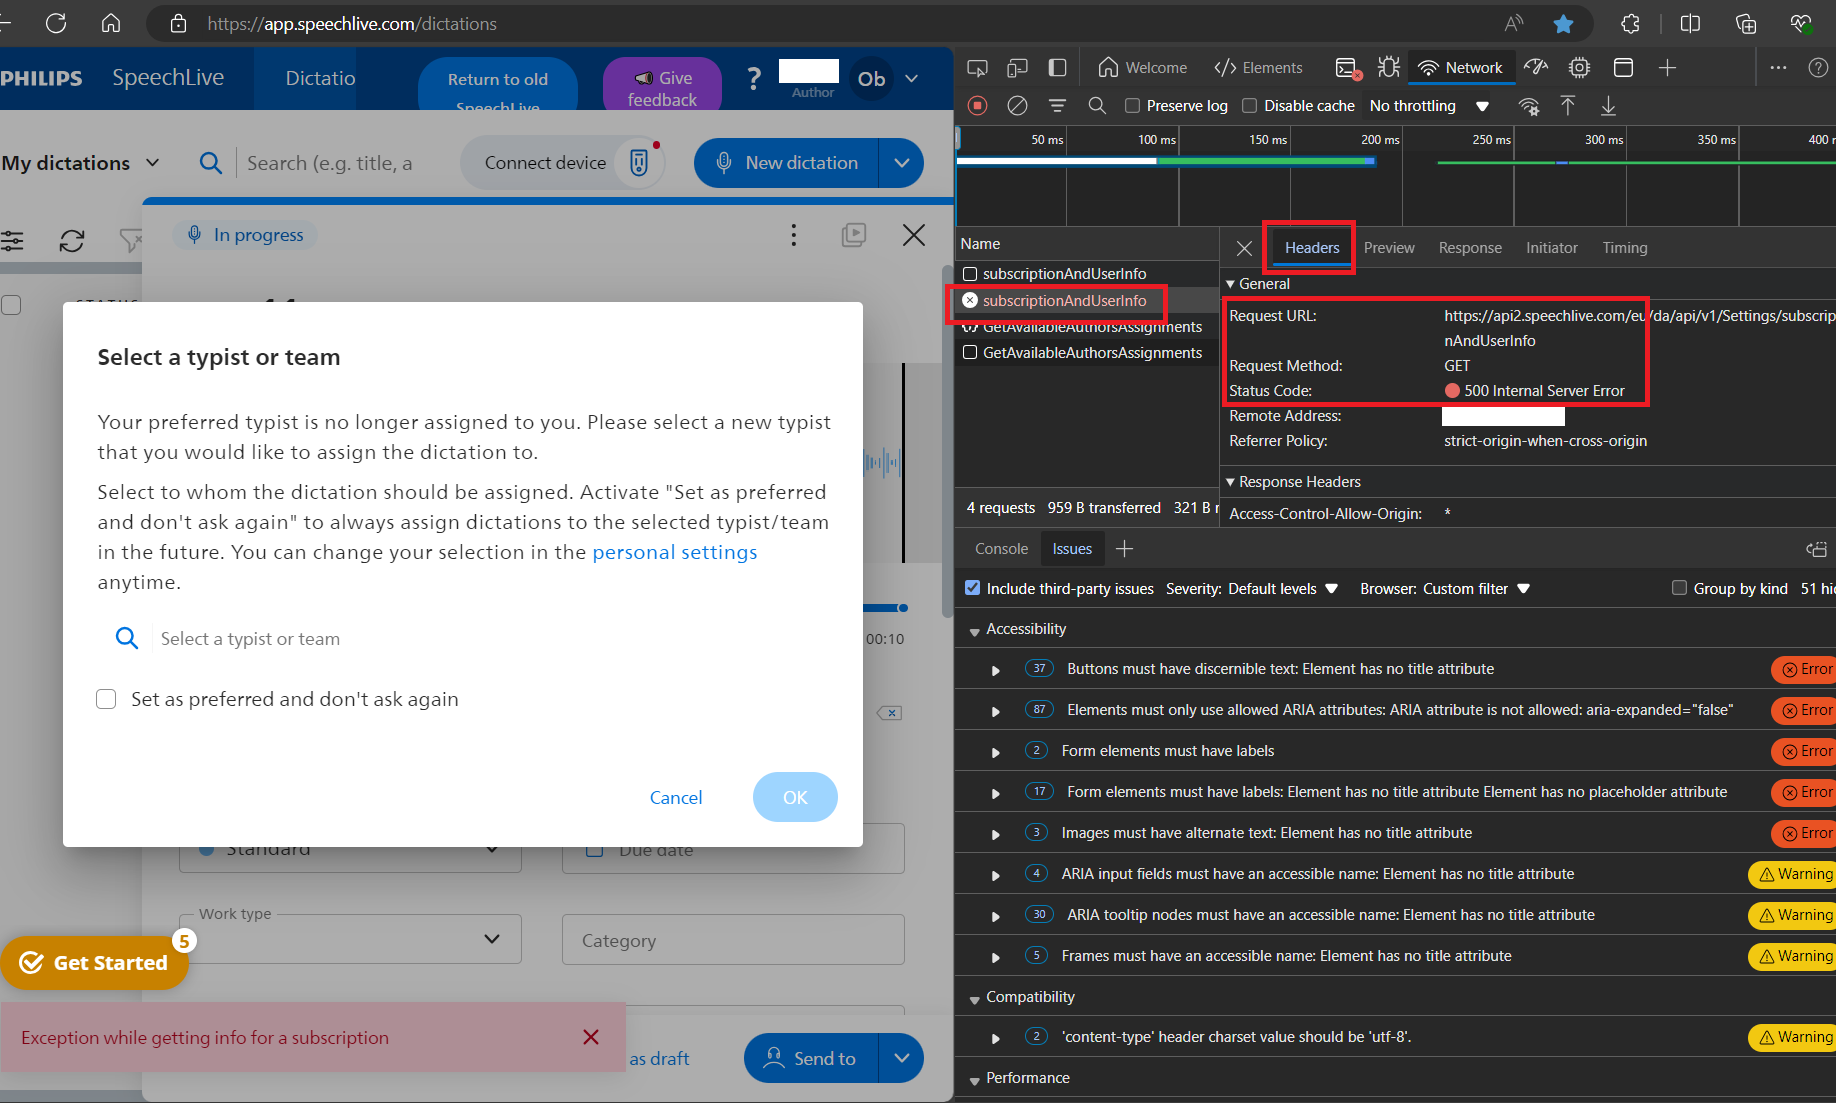Open network conditions wifi-gear icon
1836x1103 pixels.
point(1528,106)
